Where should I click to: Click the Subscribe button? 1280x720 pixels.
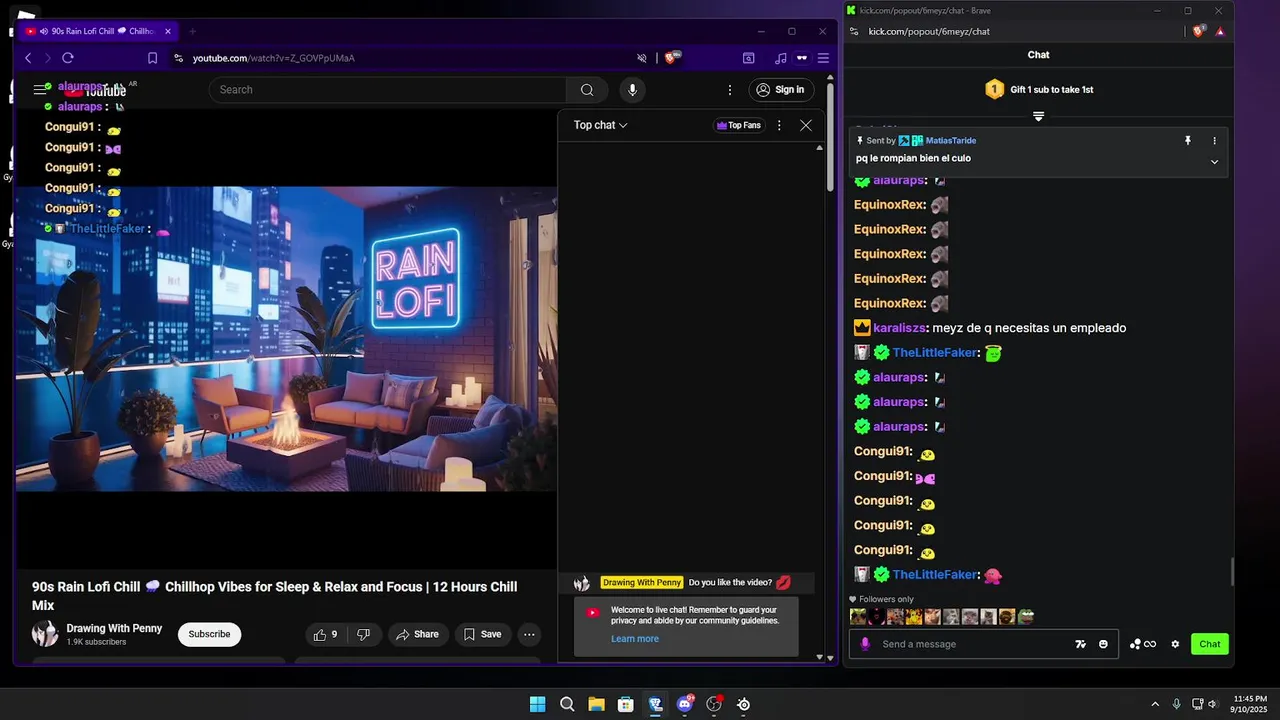pos(209,634)
